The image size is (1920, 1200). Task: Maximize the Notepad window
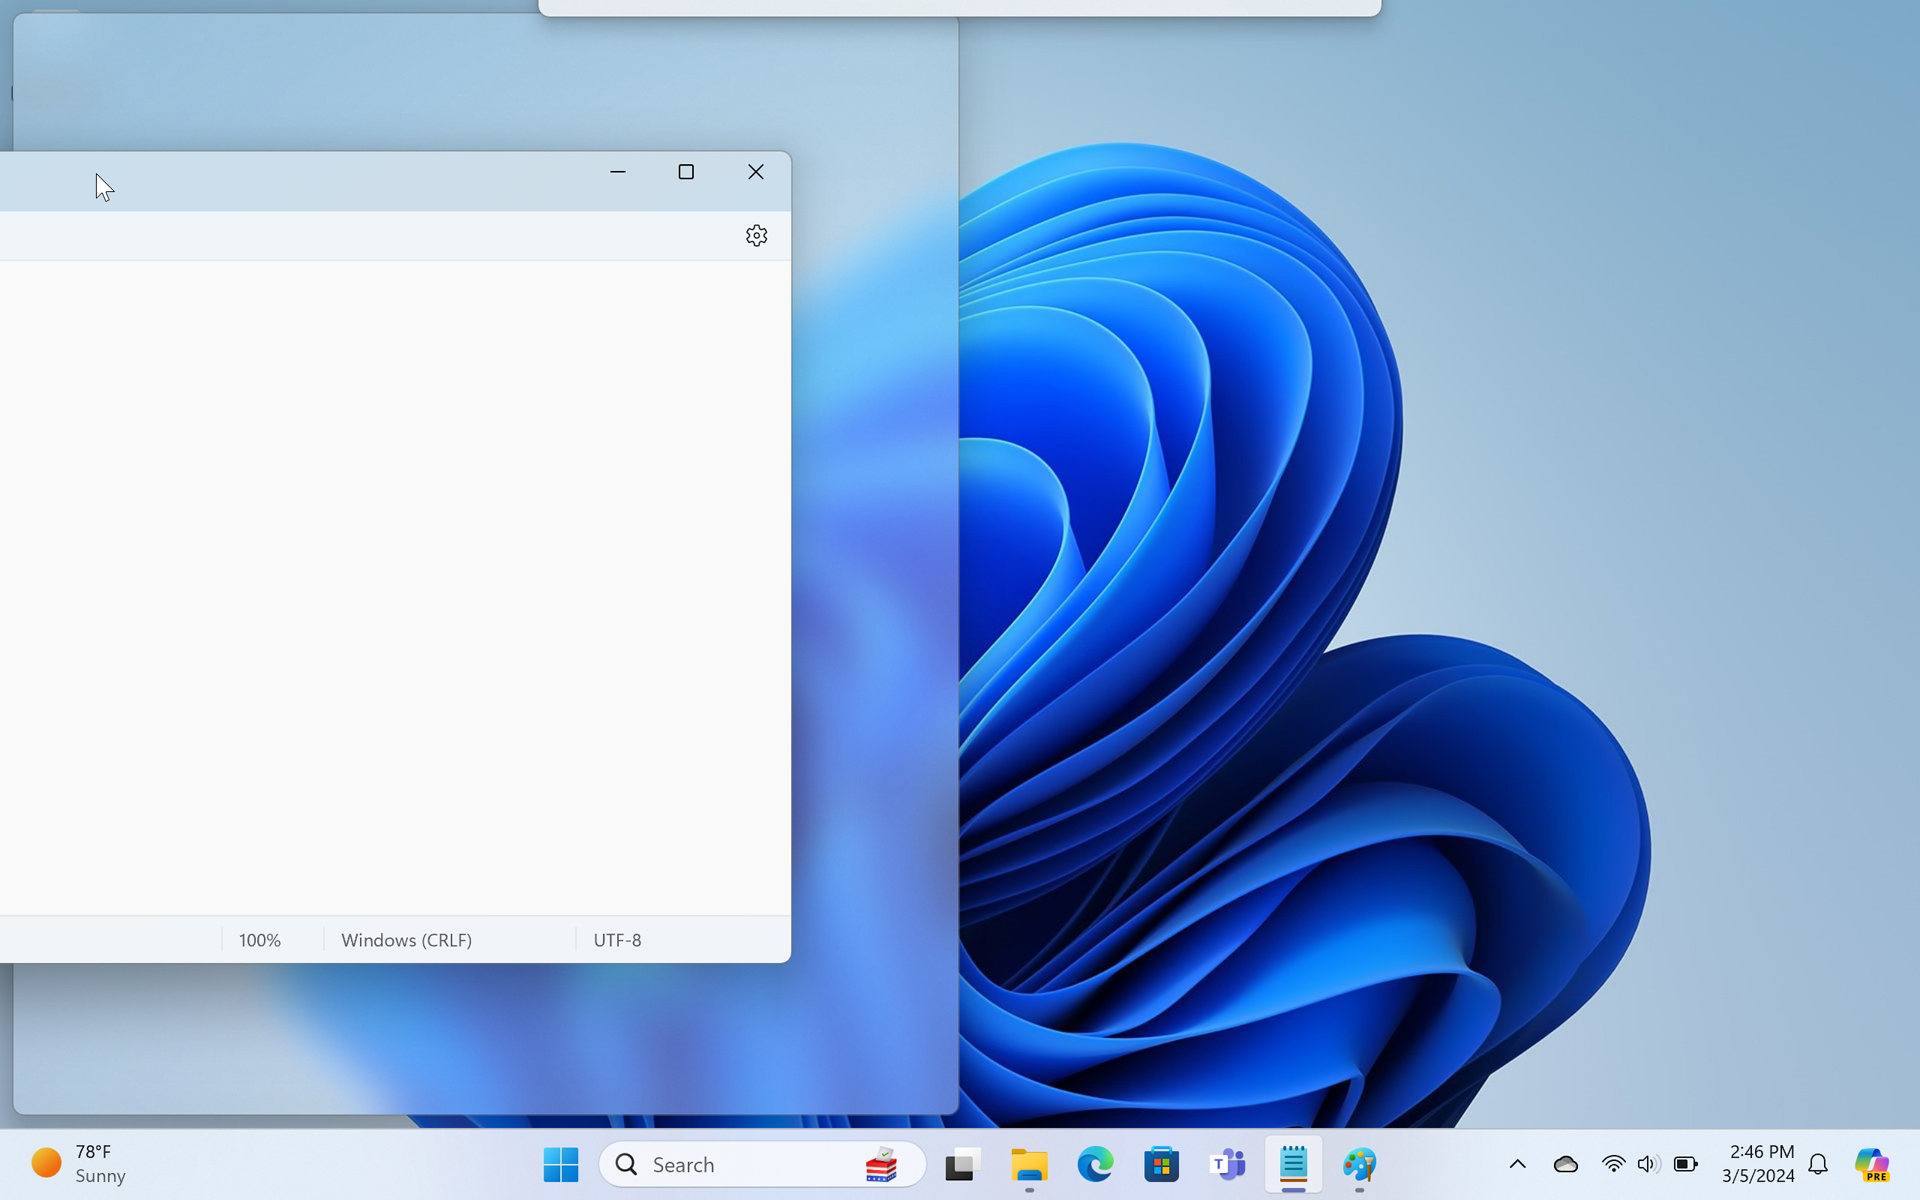click(686, 172)
